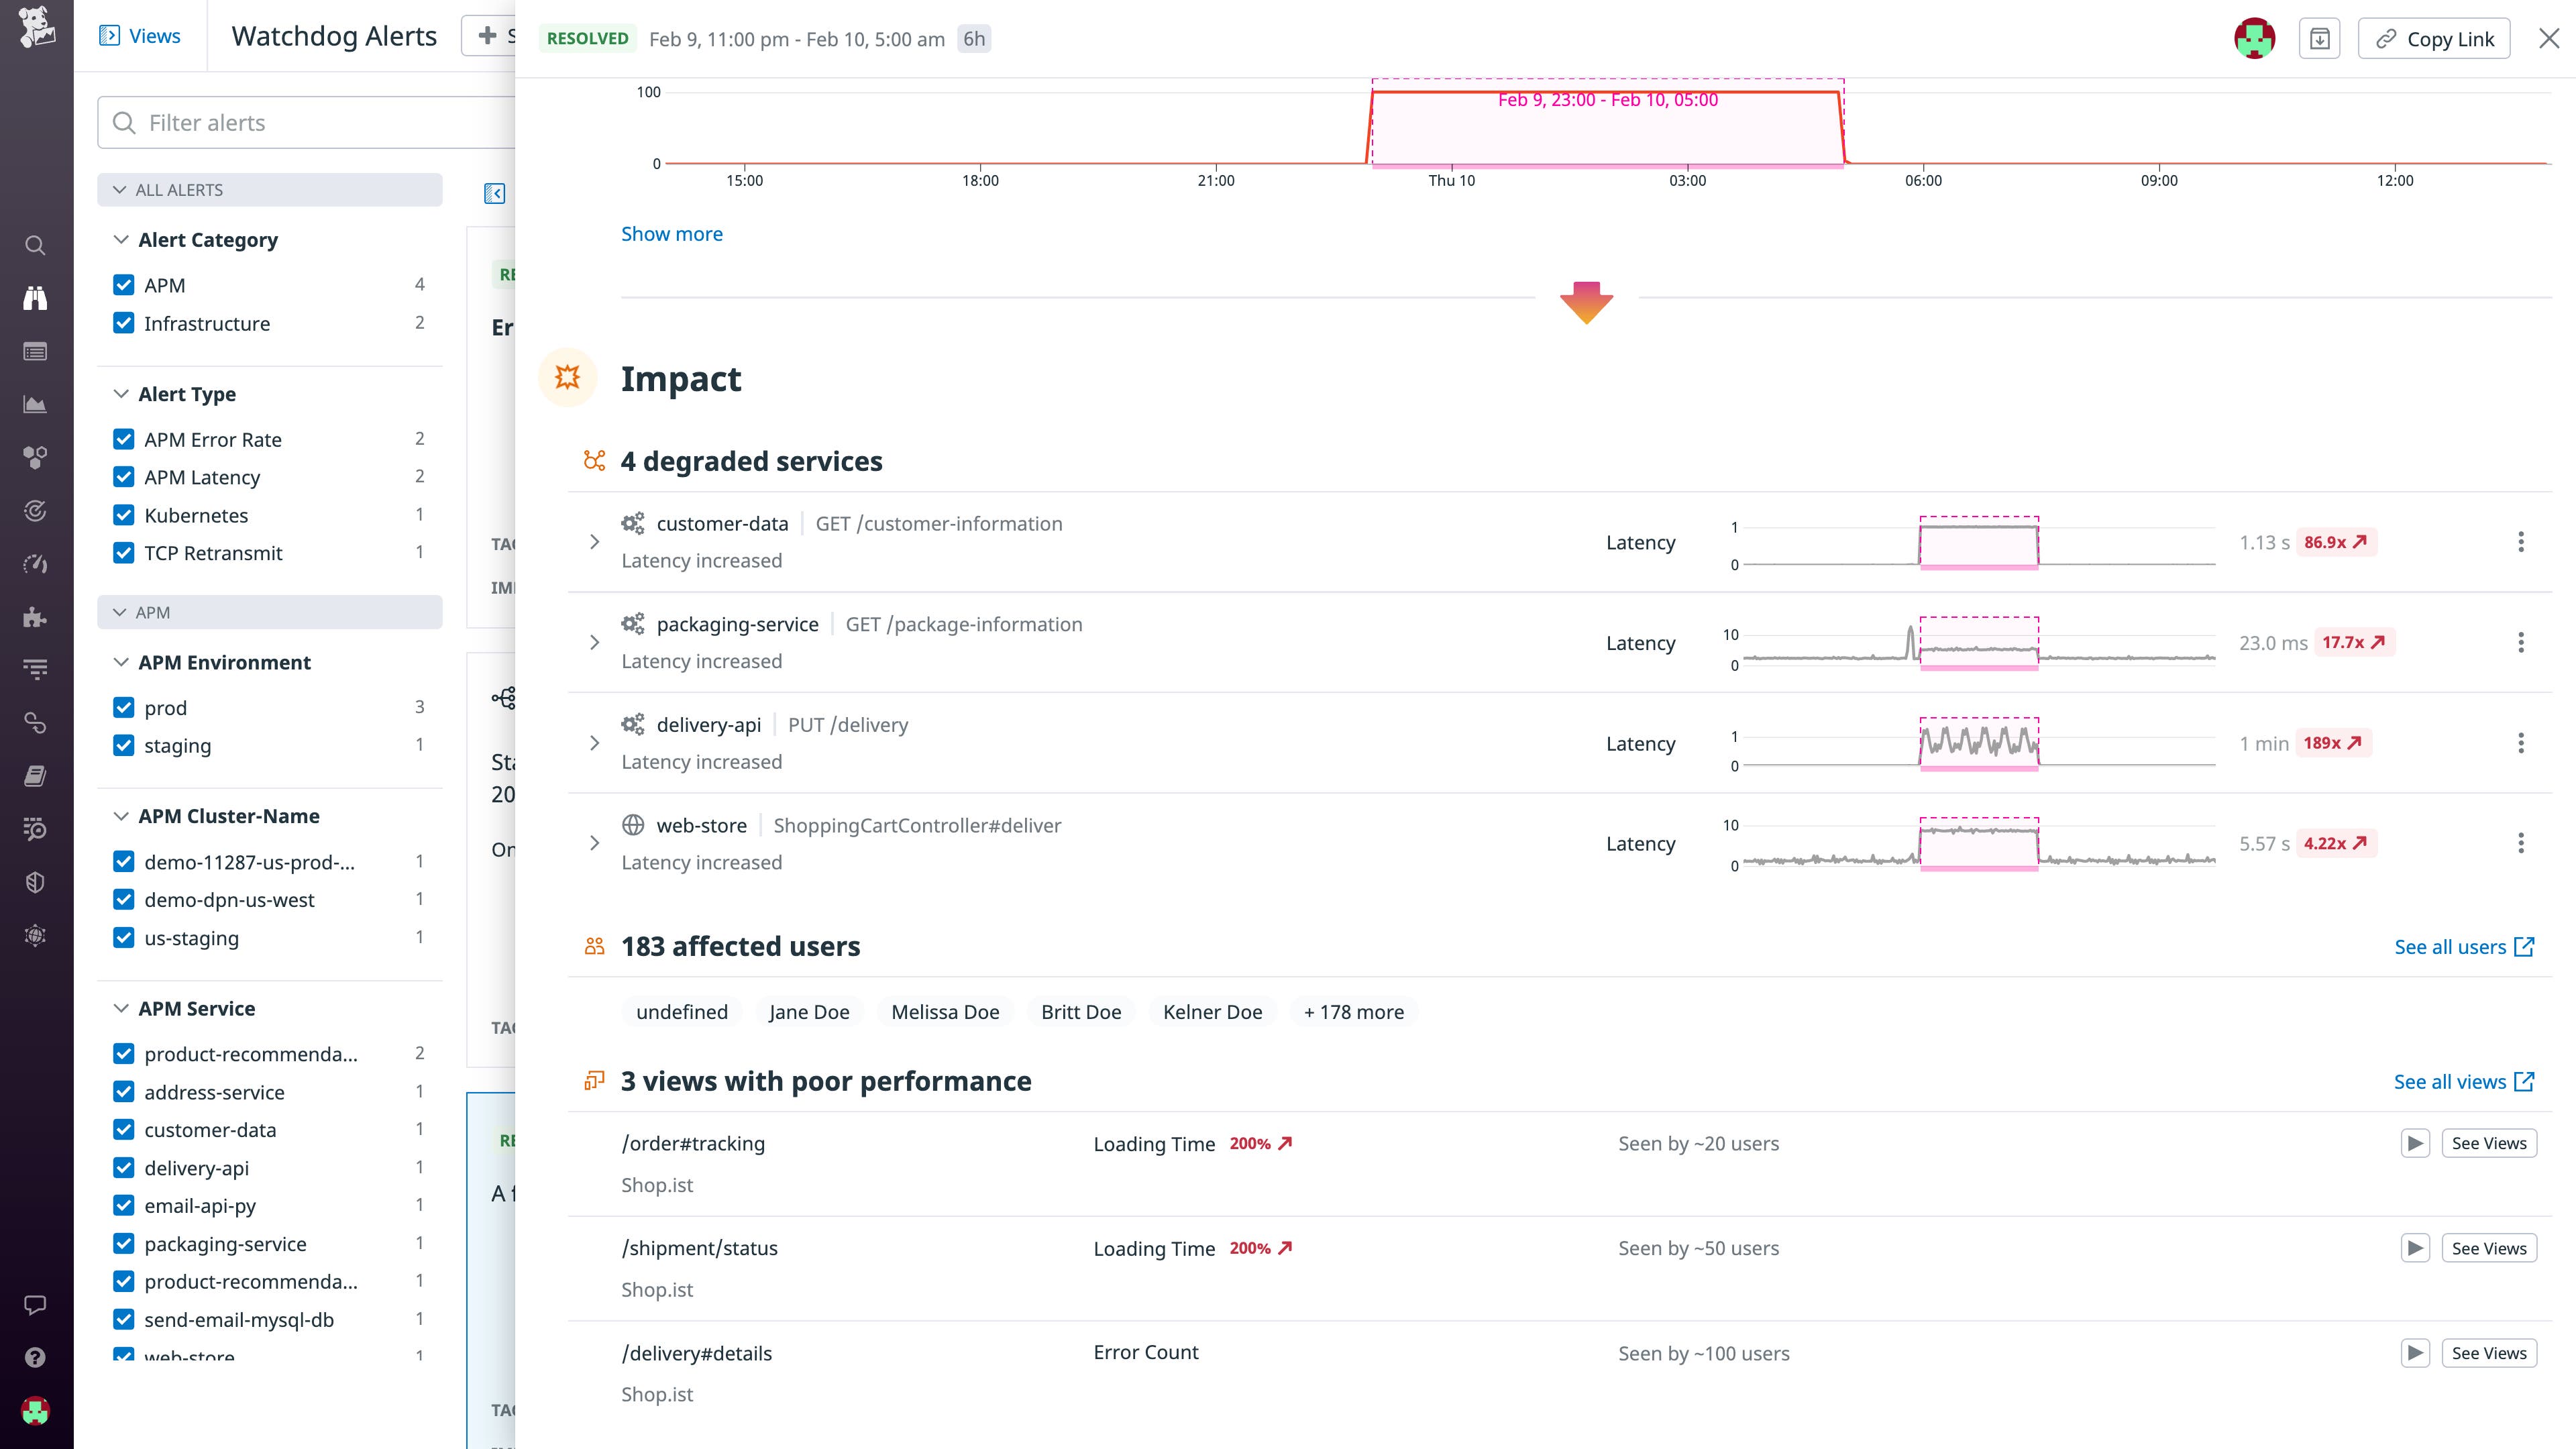Click the export/download icon near Copy Link
The height and width of the screenshot is (1449, 2576).
(2320, 38)
